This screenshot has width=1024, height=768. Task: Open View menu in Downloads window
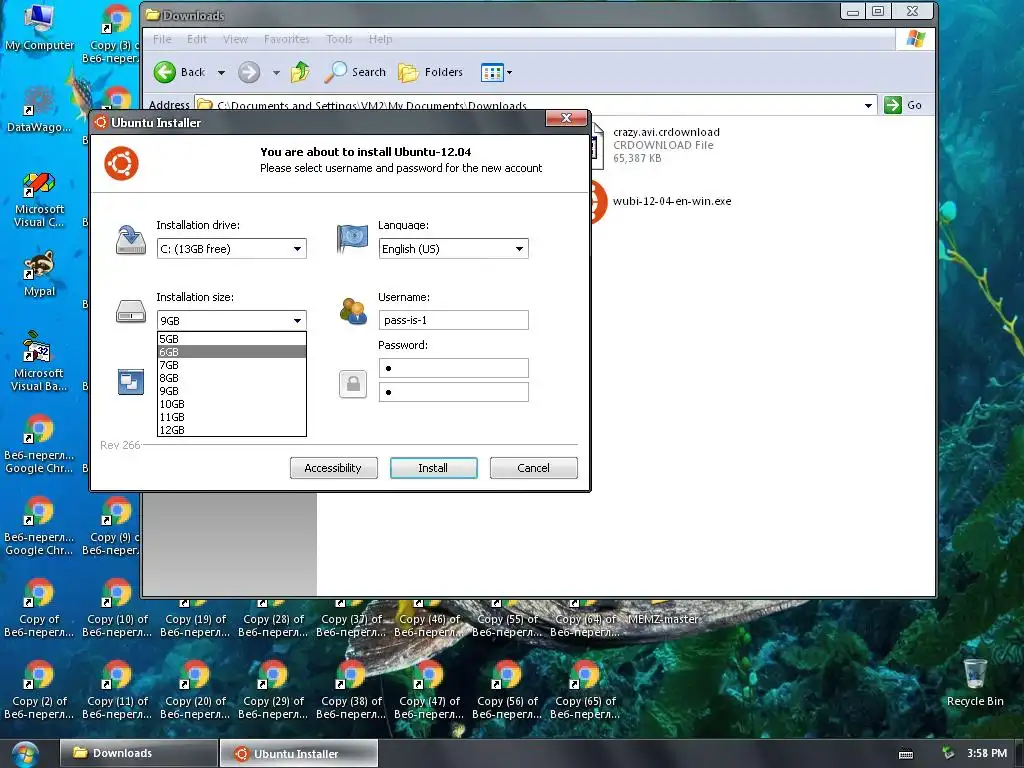pos(235,39)
